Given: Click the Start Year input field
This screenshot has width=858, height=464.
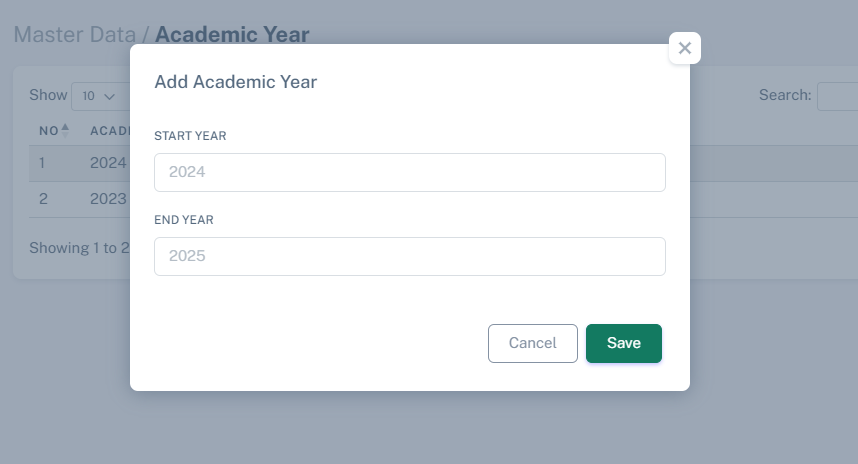Looking at the screenshot, I should coord(409,172).
